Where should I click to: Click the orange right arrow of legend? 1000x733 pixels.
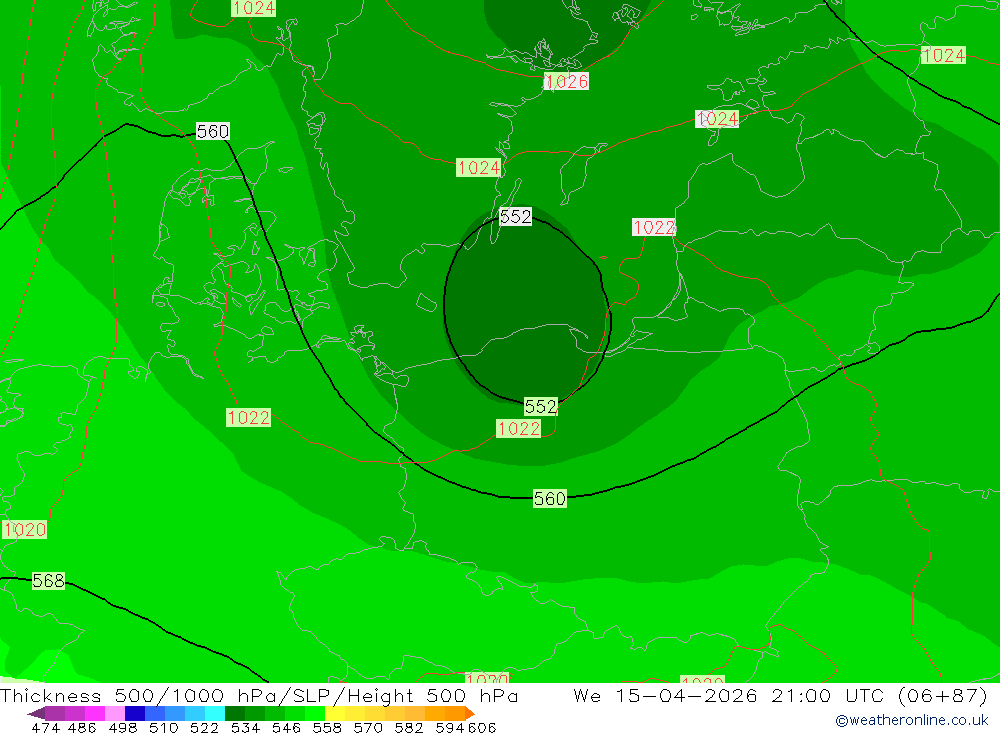pyautogui.click(x=469, y=713)
